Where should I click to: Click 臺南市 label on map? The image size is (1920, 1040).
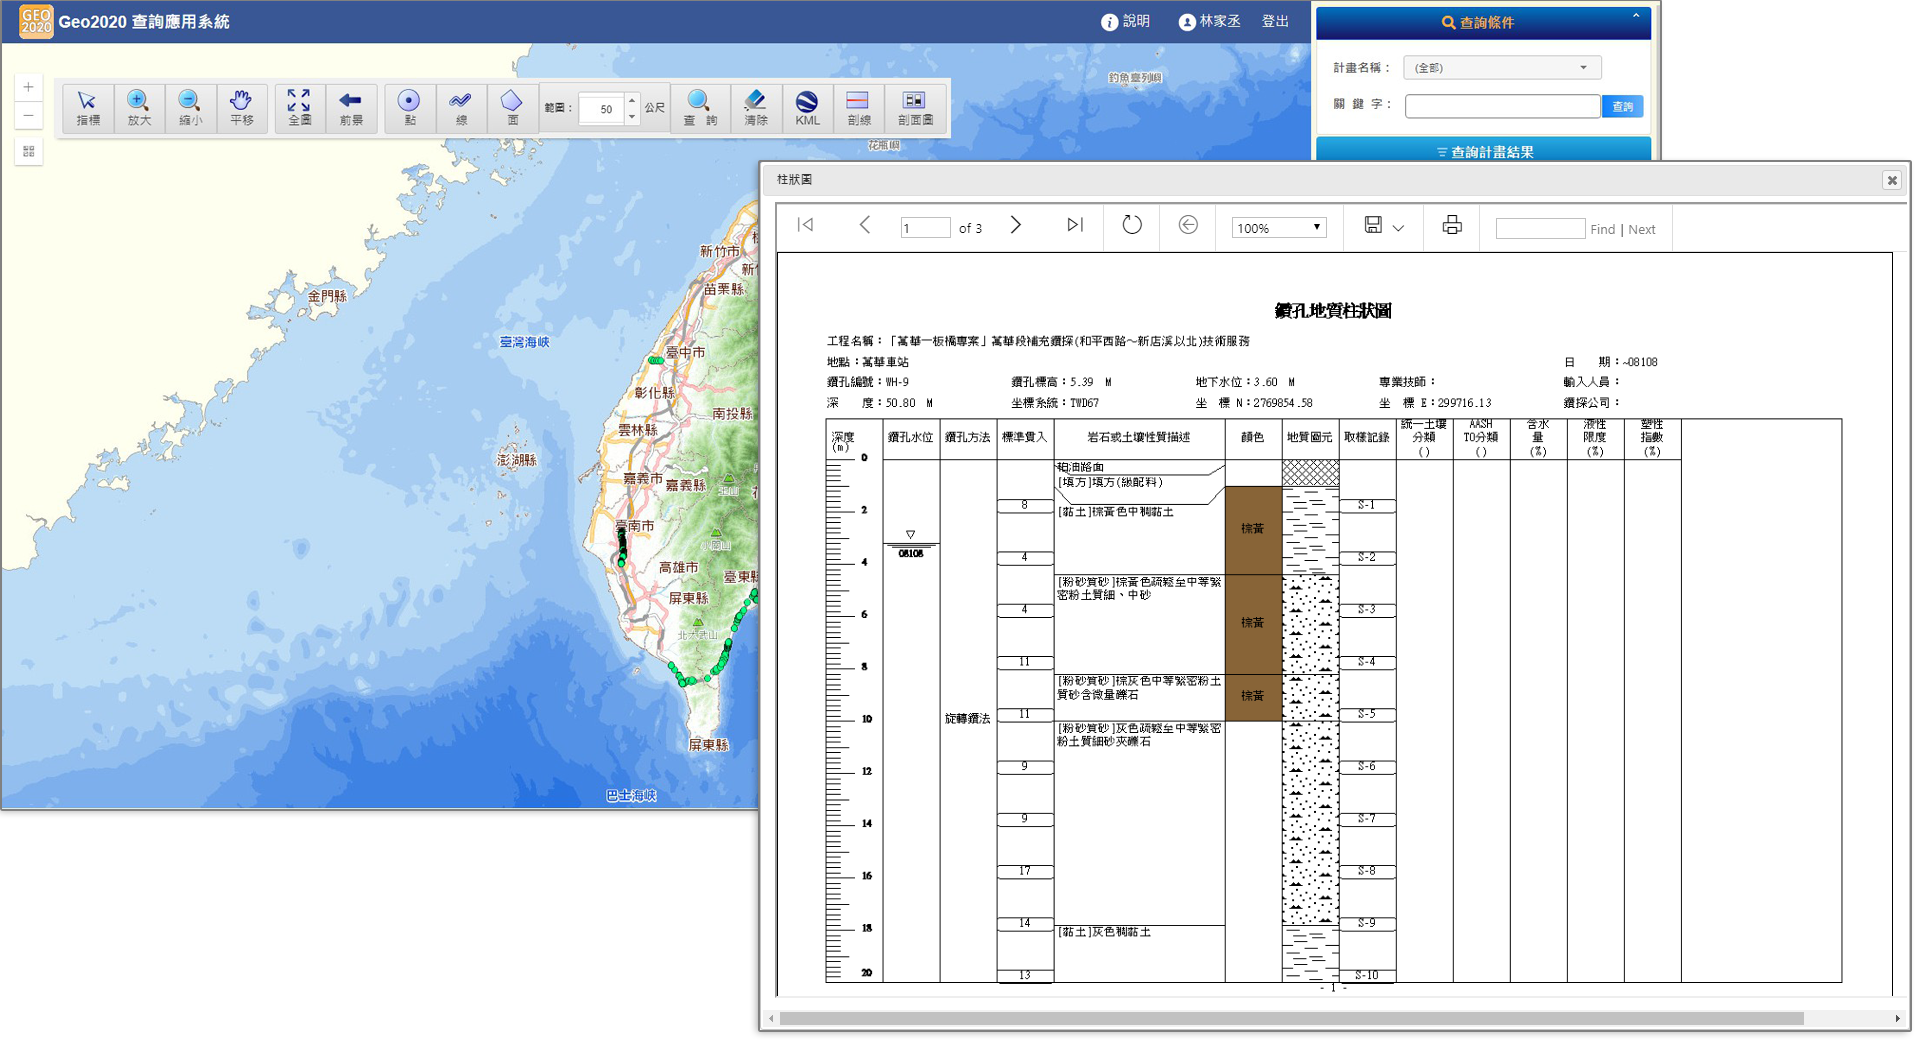point(635,525)
